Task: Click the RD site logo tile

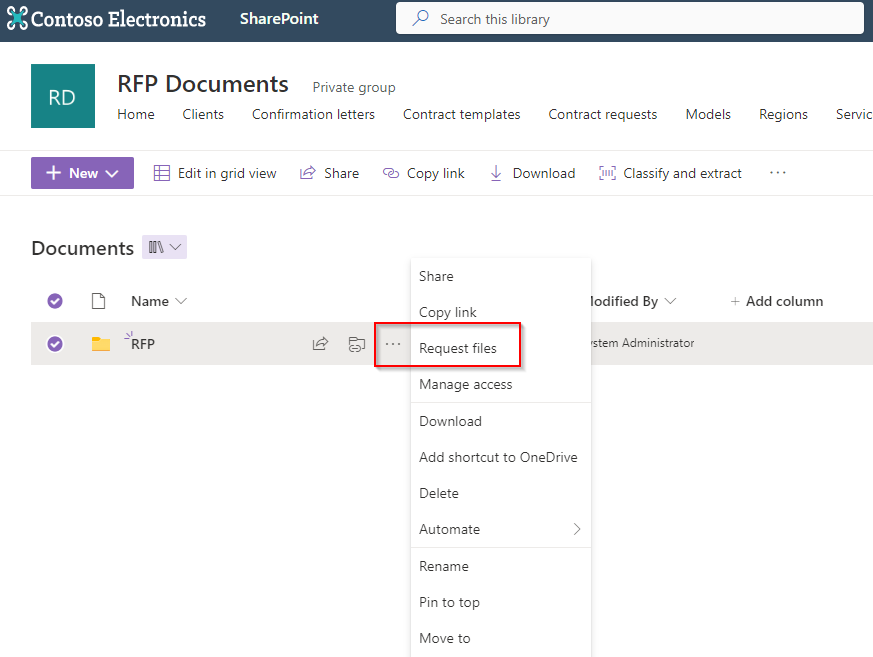Action: [63, 96]
